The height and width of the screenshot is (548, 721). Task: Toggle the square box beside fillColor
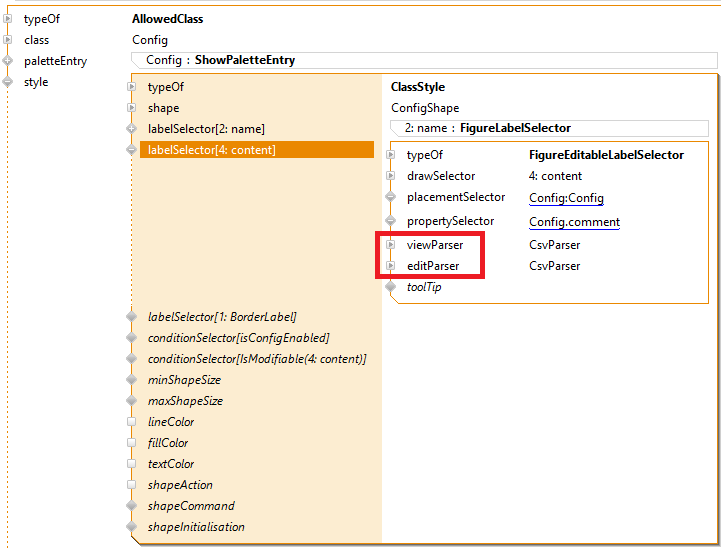(x=131, y=443)
